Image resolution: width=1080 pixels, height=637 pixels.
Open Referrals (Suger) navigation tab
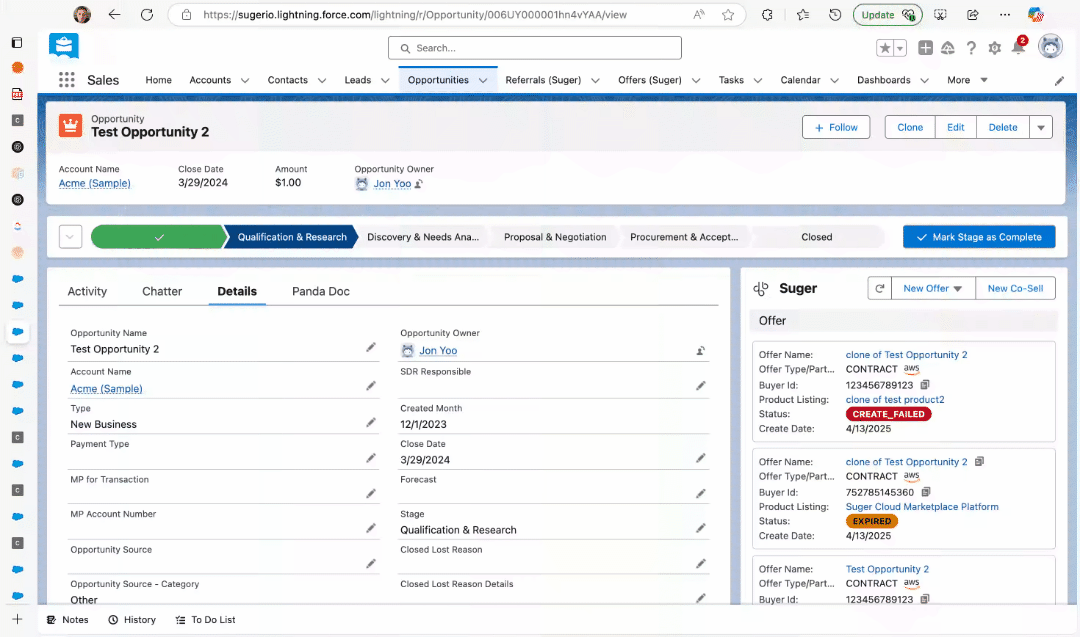[x=543, y=80]
